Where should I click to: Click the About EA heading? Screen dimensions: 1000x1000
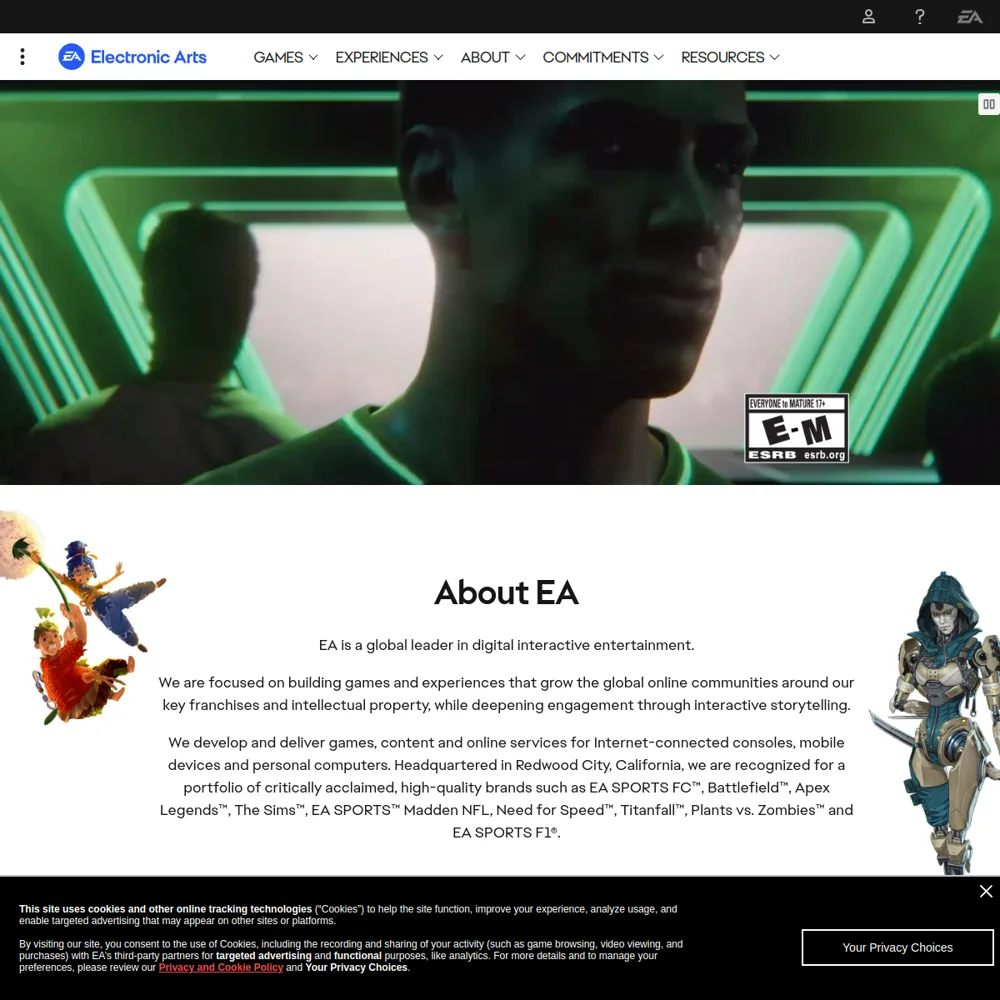tap(506, 592)
